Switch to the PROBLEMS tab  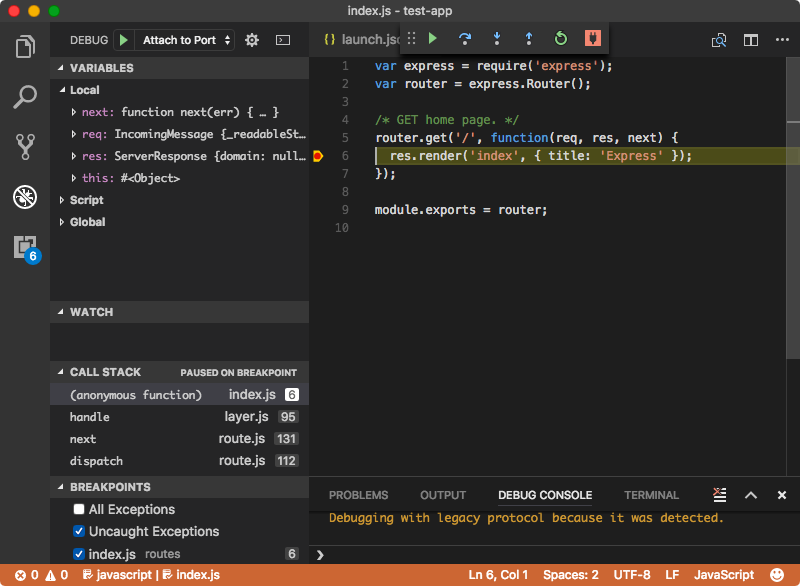pos(358,495)
